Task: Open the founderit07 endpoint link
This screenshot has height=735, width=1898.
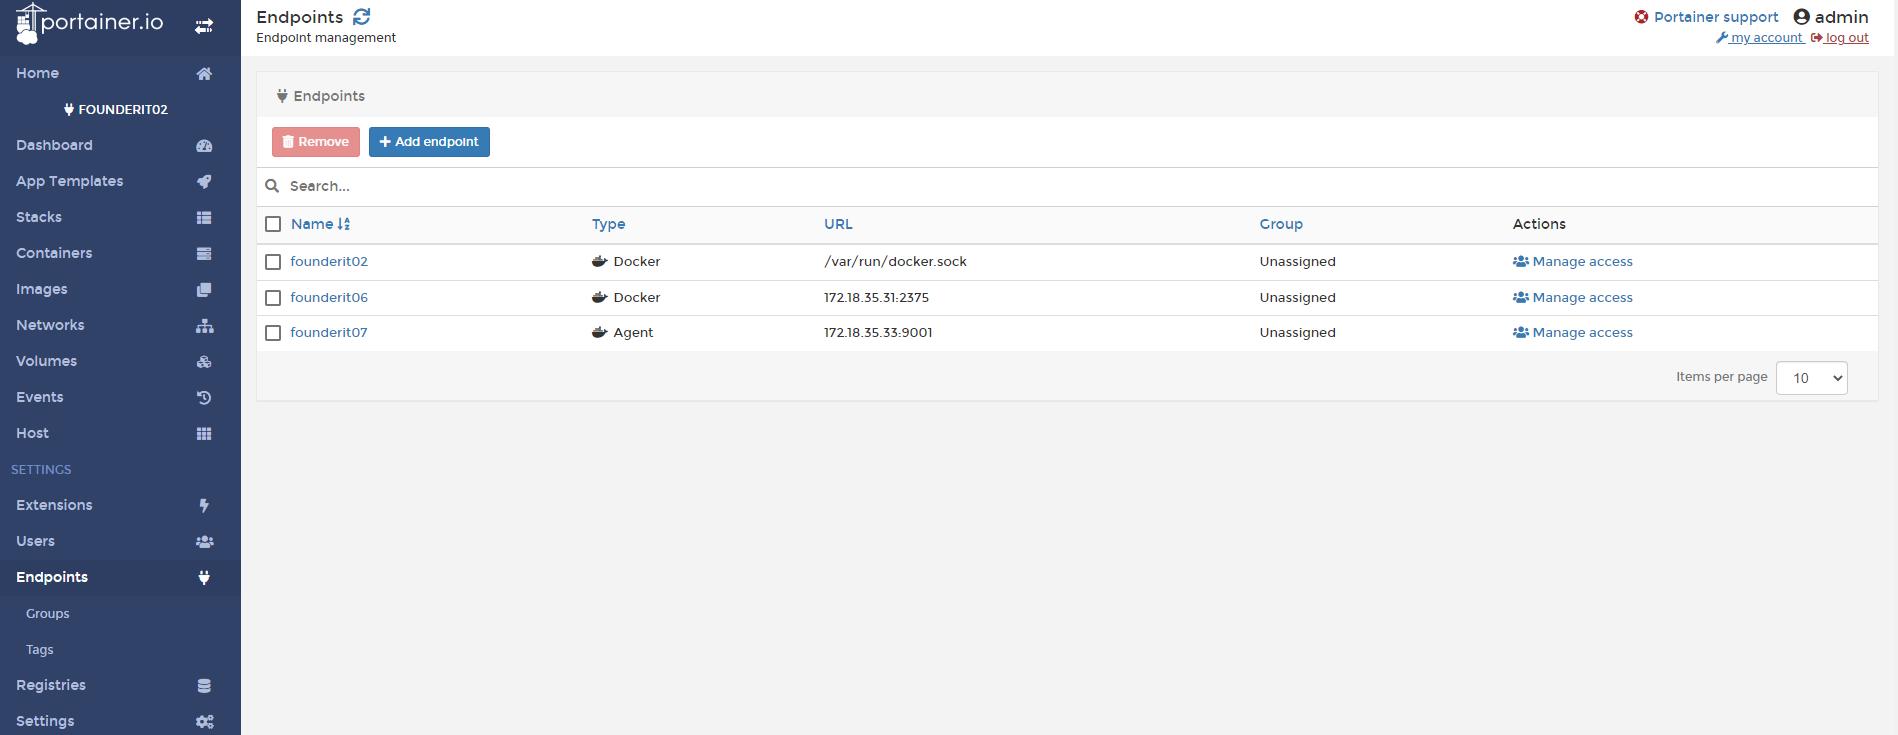Action: (329, 333)
